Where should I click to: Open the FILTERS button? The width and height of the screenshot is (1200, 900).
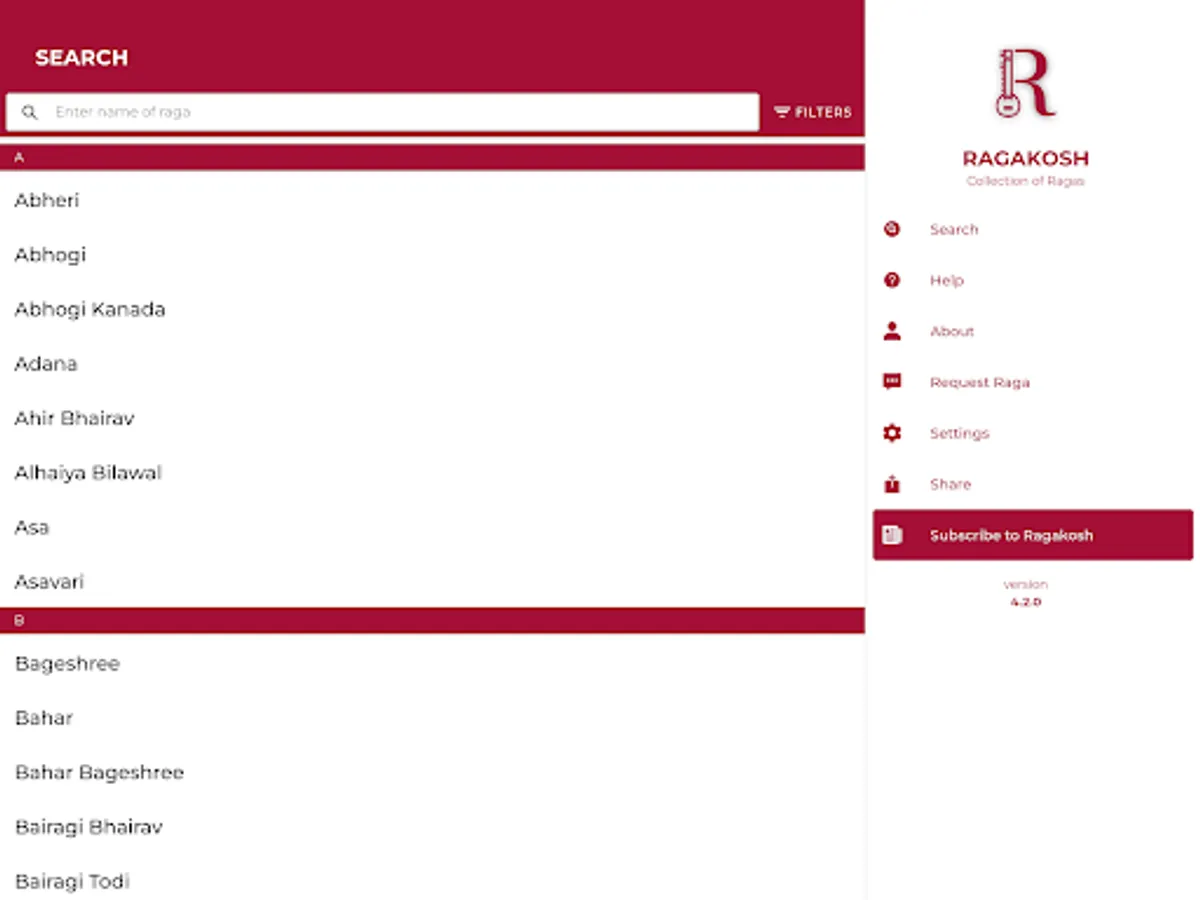pyautogui.click(x=813, y=113)
